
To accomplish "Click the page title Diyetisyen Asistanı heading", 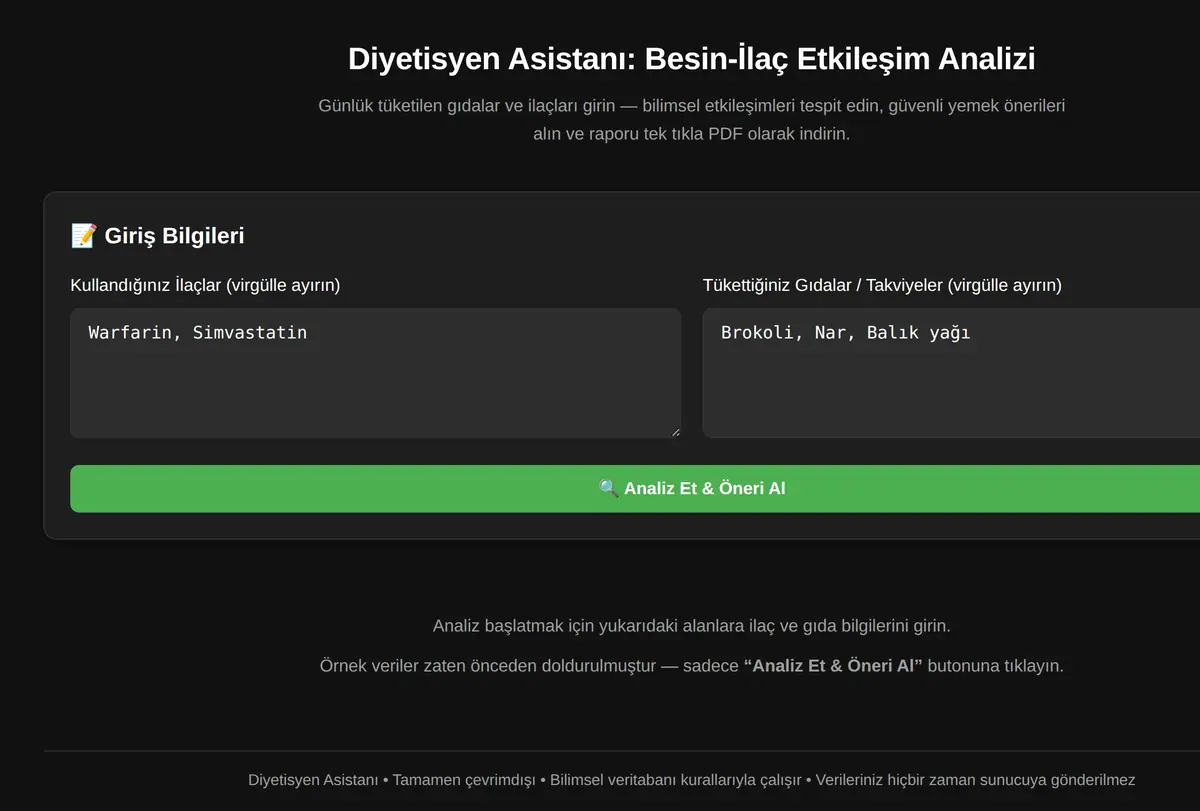I will 692,59.
